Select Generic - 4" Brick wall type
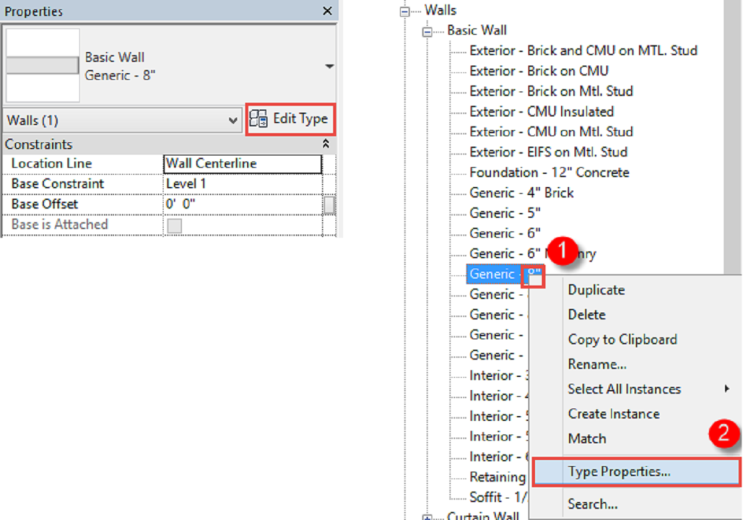The height and width of the screenshot is (520, 743). point(521,192)
